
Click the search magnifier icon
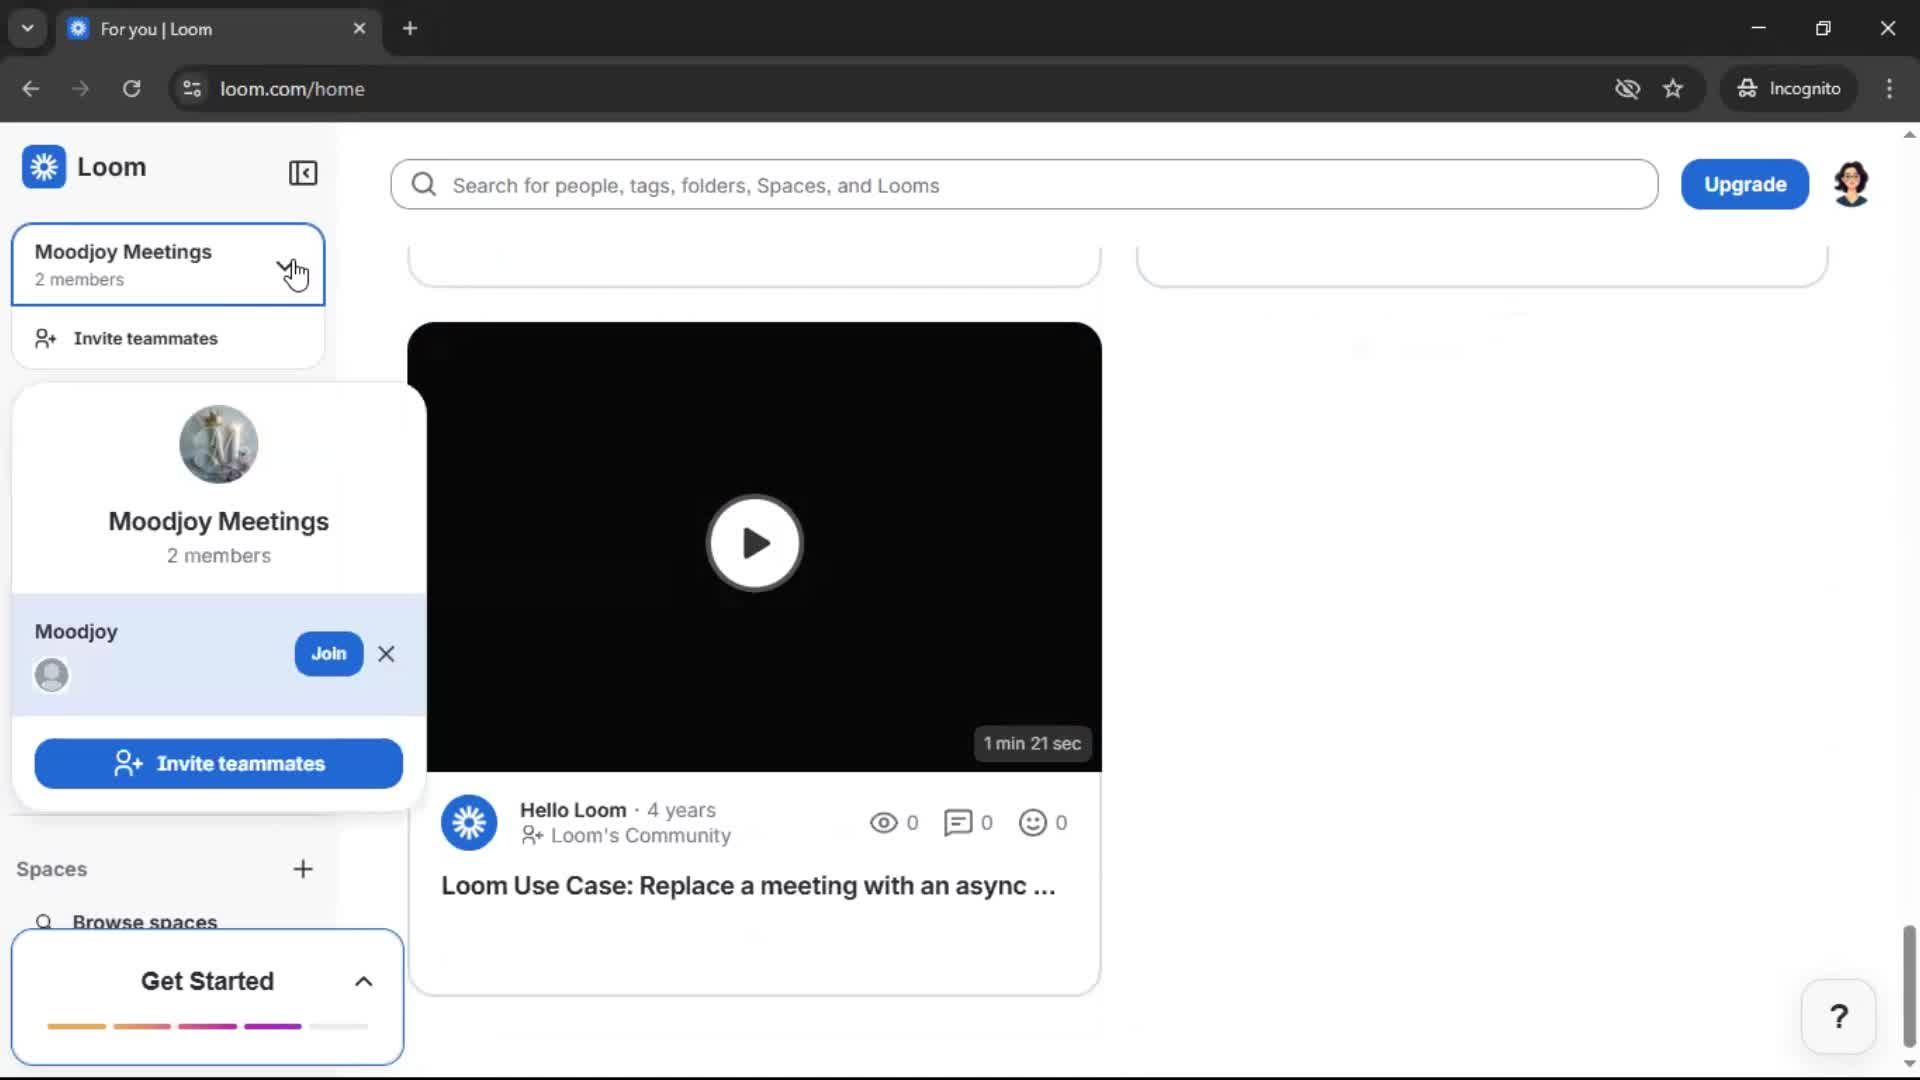click(x=423, y=184)
